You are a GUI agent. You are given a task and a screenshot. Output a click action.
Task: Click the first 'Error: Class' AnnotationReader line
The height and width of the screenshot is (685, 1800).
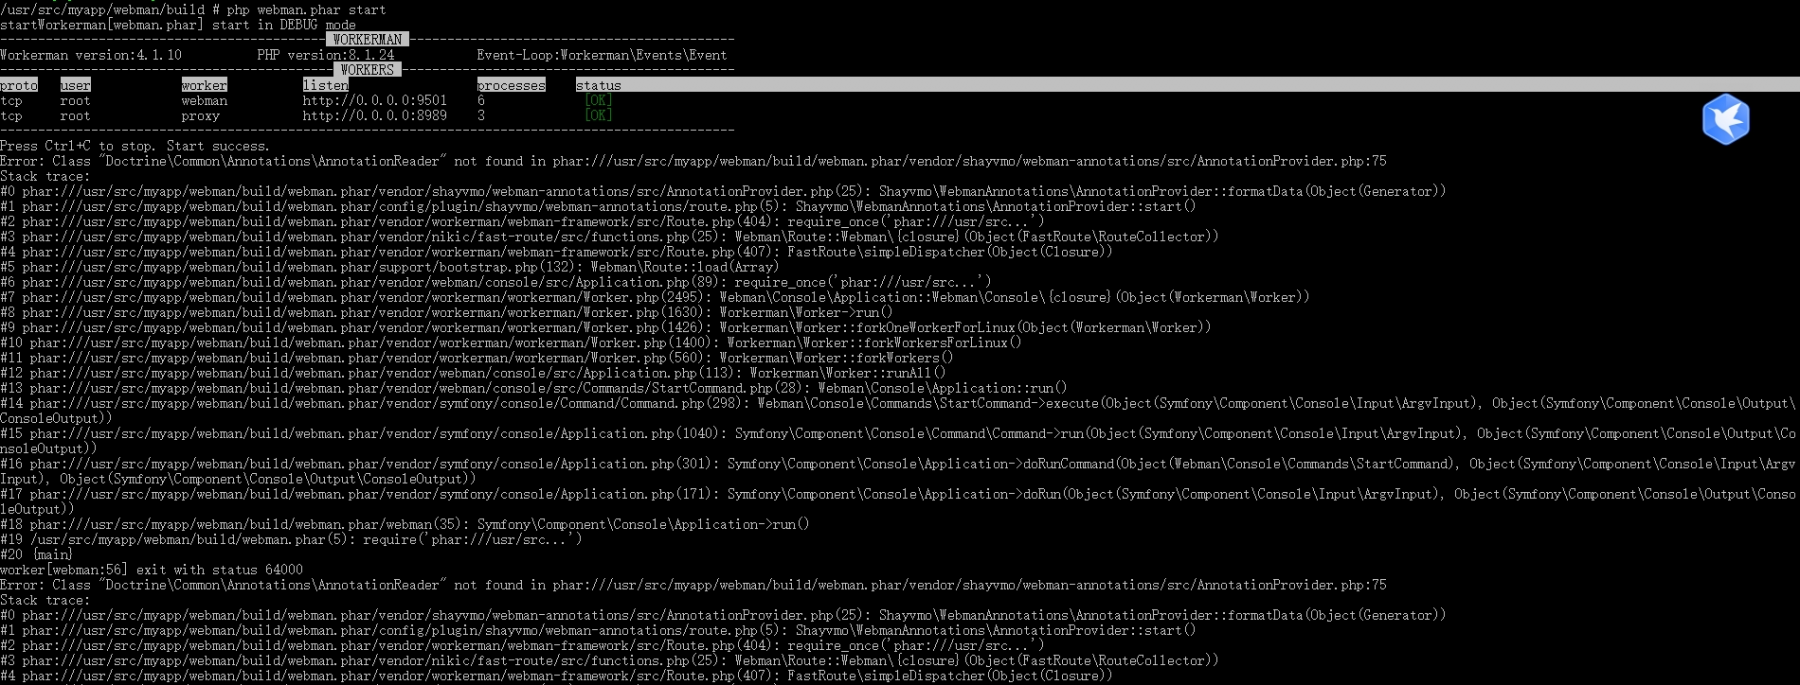pos(693,161)
